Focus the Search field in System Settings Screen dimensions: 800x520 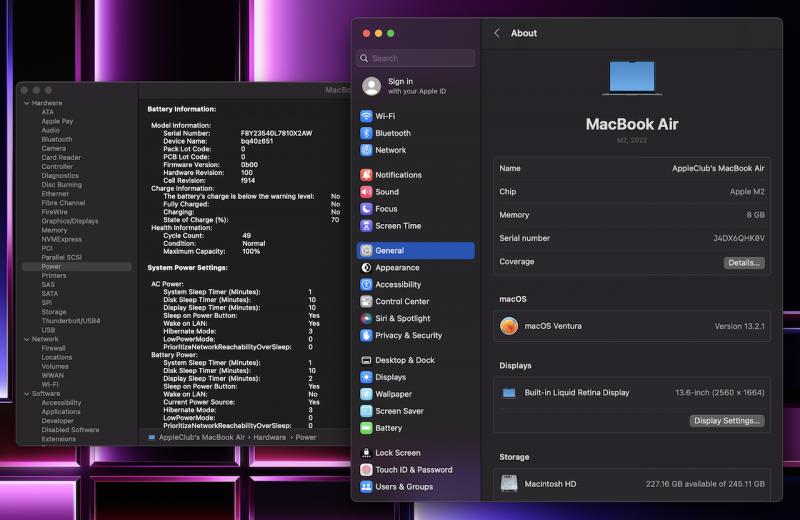(416, 58)
